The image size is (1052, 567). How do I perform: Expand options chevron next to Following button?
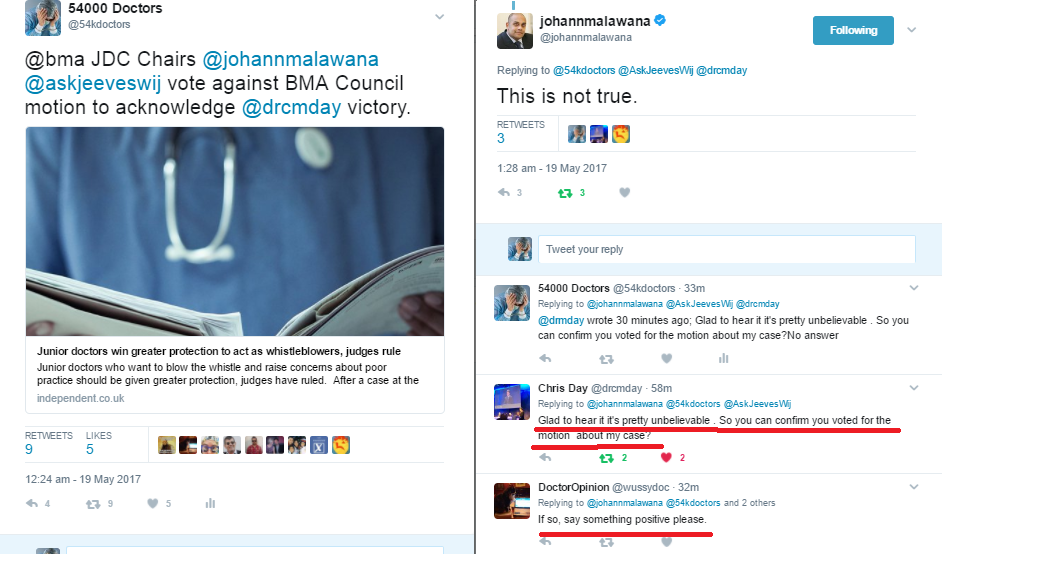911,30
